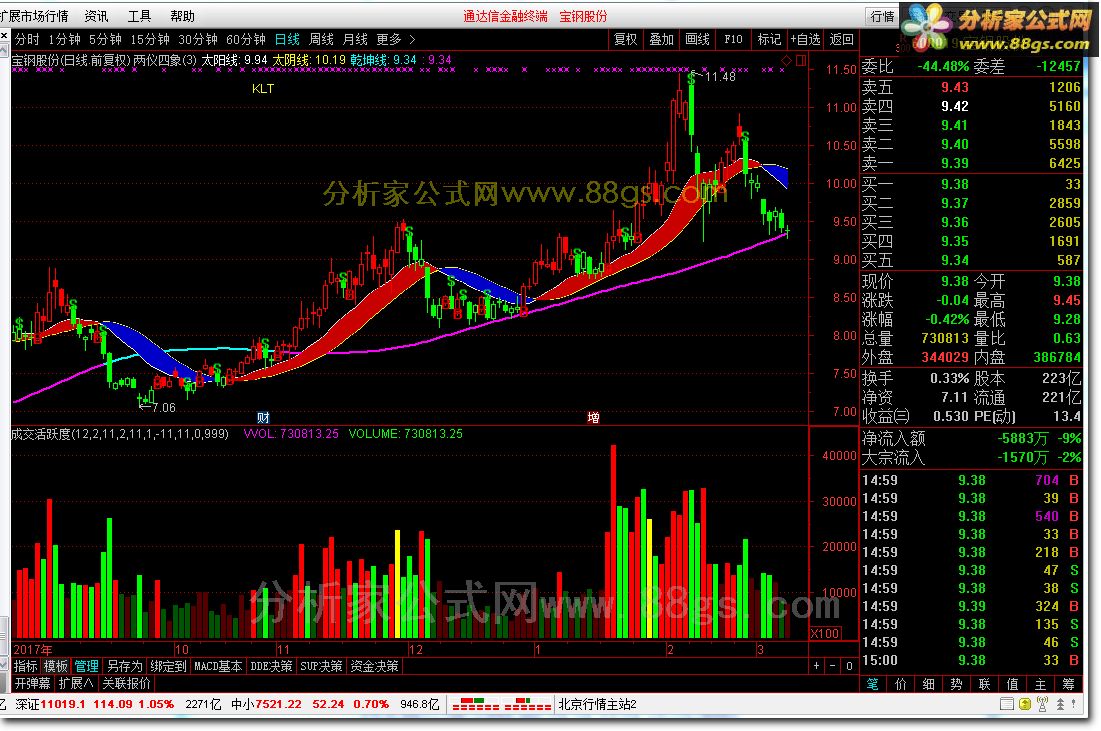The width and height of the screenshot is (1101, 731).
Task: Click the 绑定到 option
Action: 169,666
